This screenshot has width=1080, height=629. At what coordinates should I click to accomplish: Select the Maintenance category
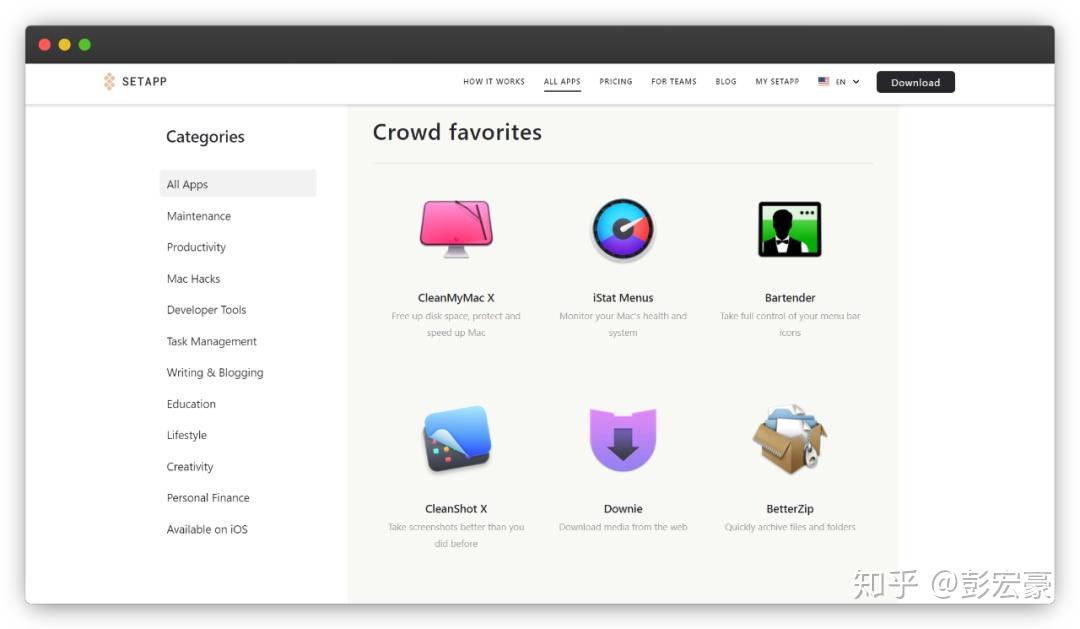point(198,216)
